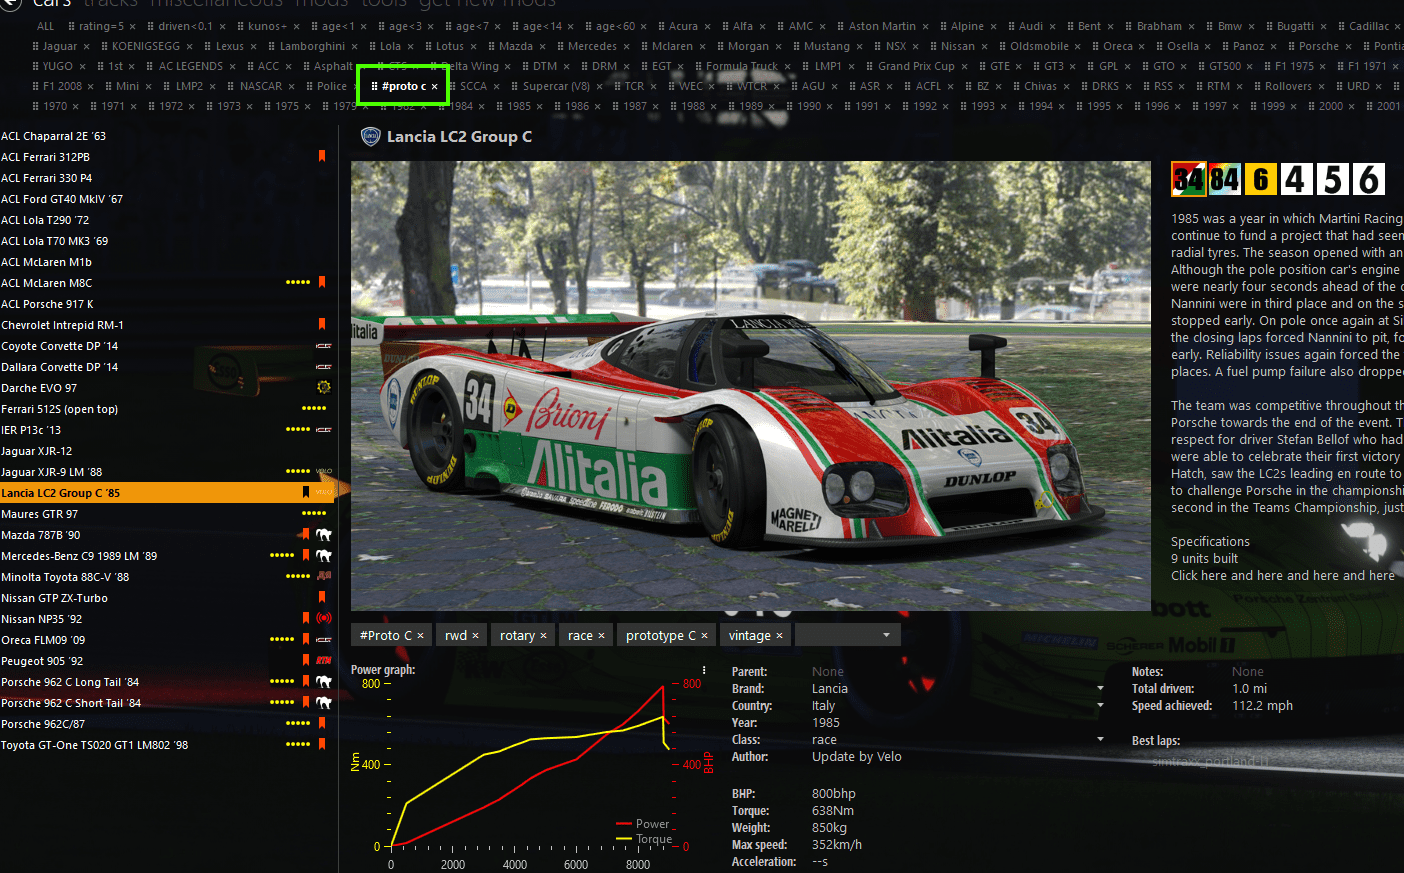
Task: Click the Lancia brand badge beside the car title
Action: pos(370,137)
